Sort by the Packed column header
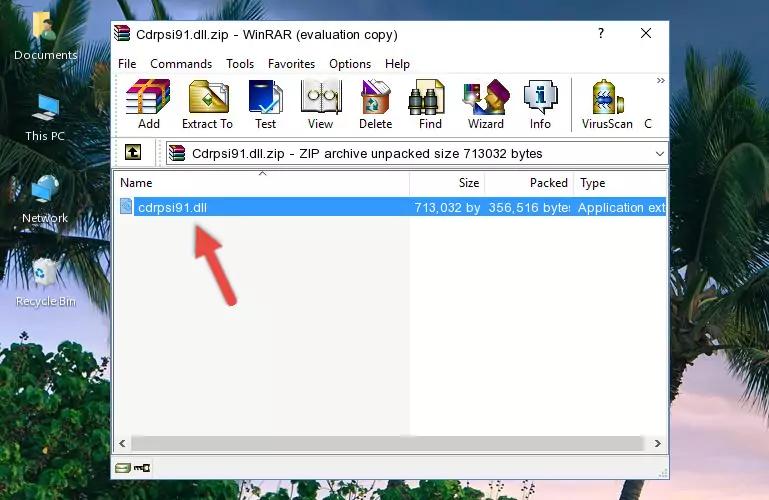This screenshot has height=500, width=769. coord(529,183)
